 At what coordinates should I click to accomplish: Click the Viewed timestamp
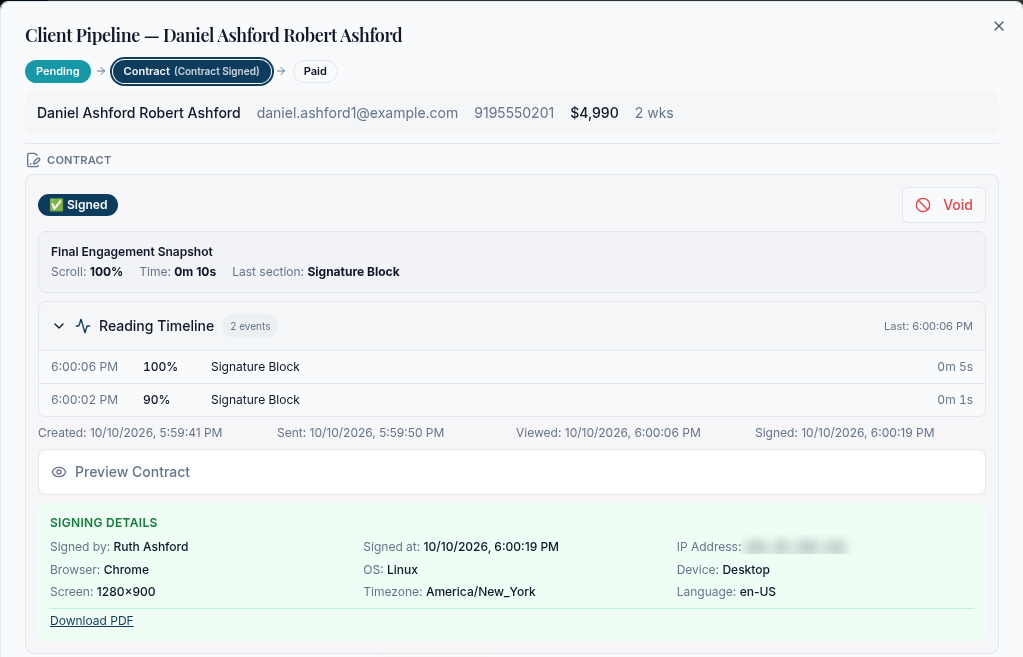point(608,433)
